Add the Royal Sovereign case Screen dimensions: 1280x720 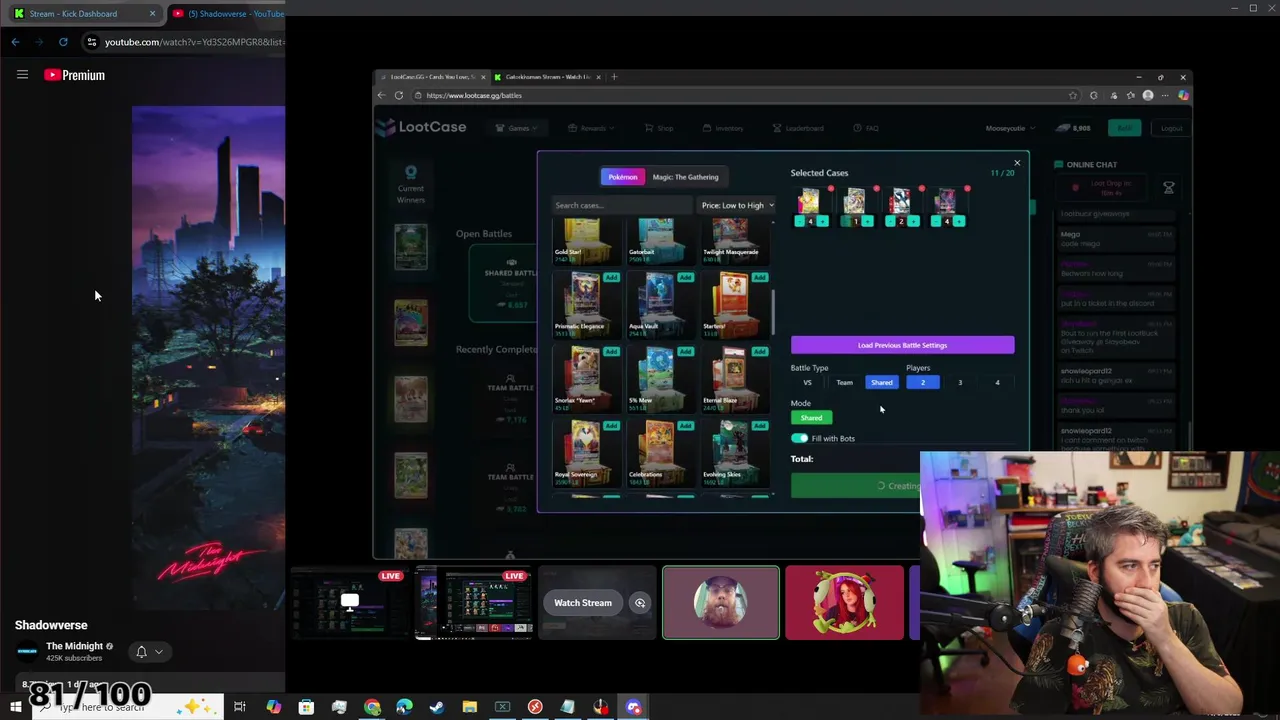point(611,425)
